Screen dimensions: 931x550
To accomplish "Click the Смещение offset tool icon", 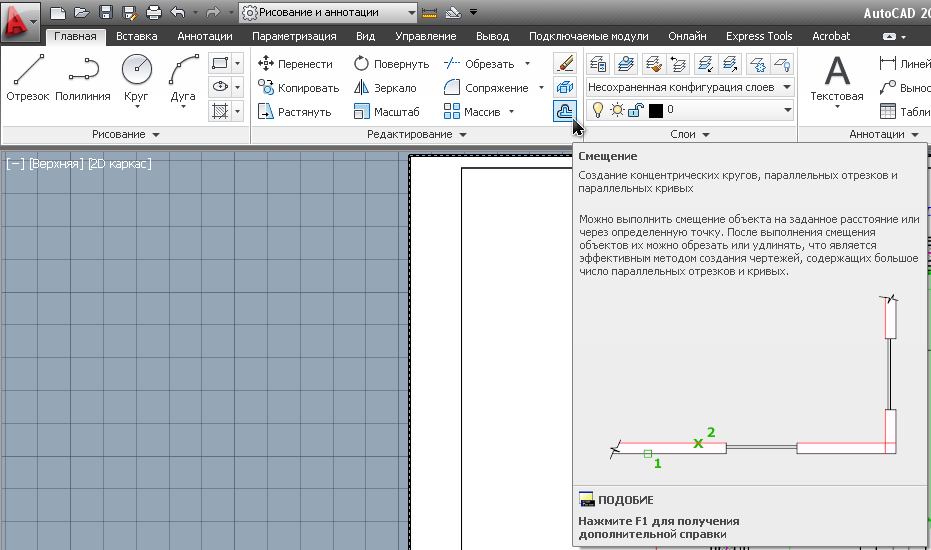I will 565,111.
